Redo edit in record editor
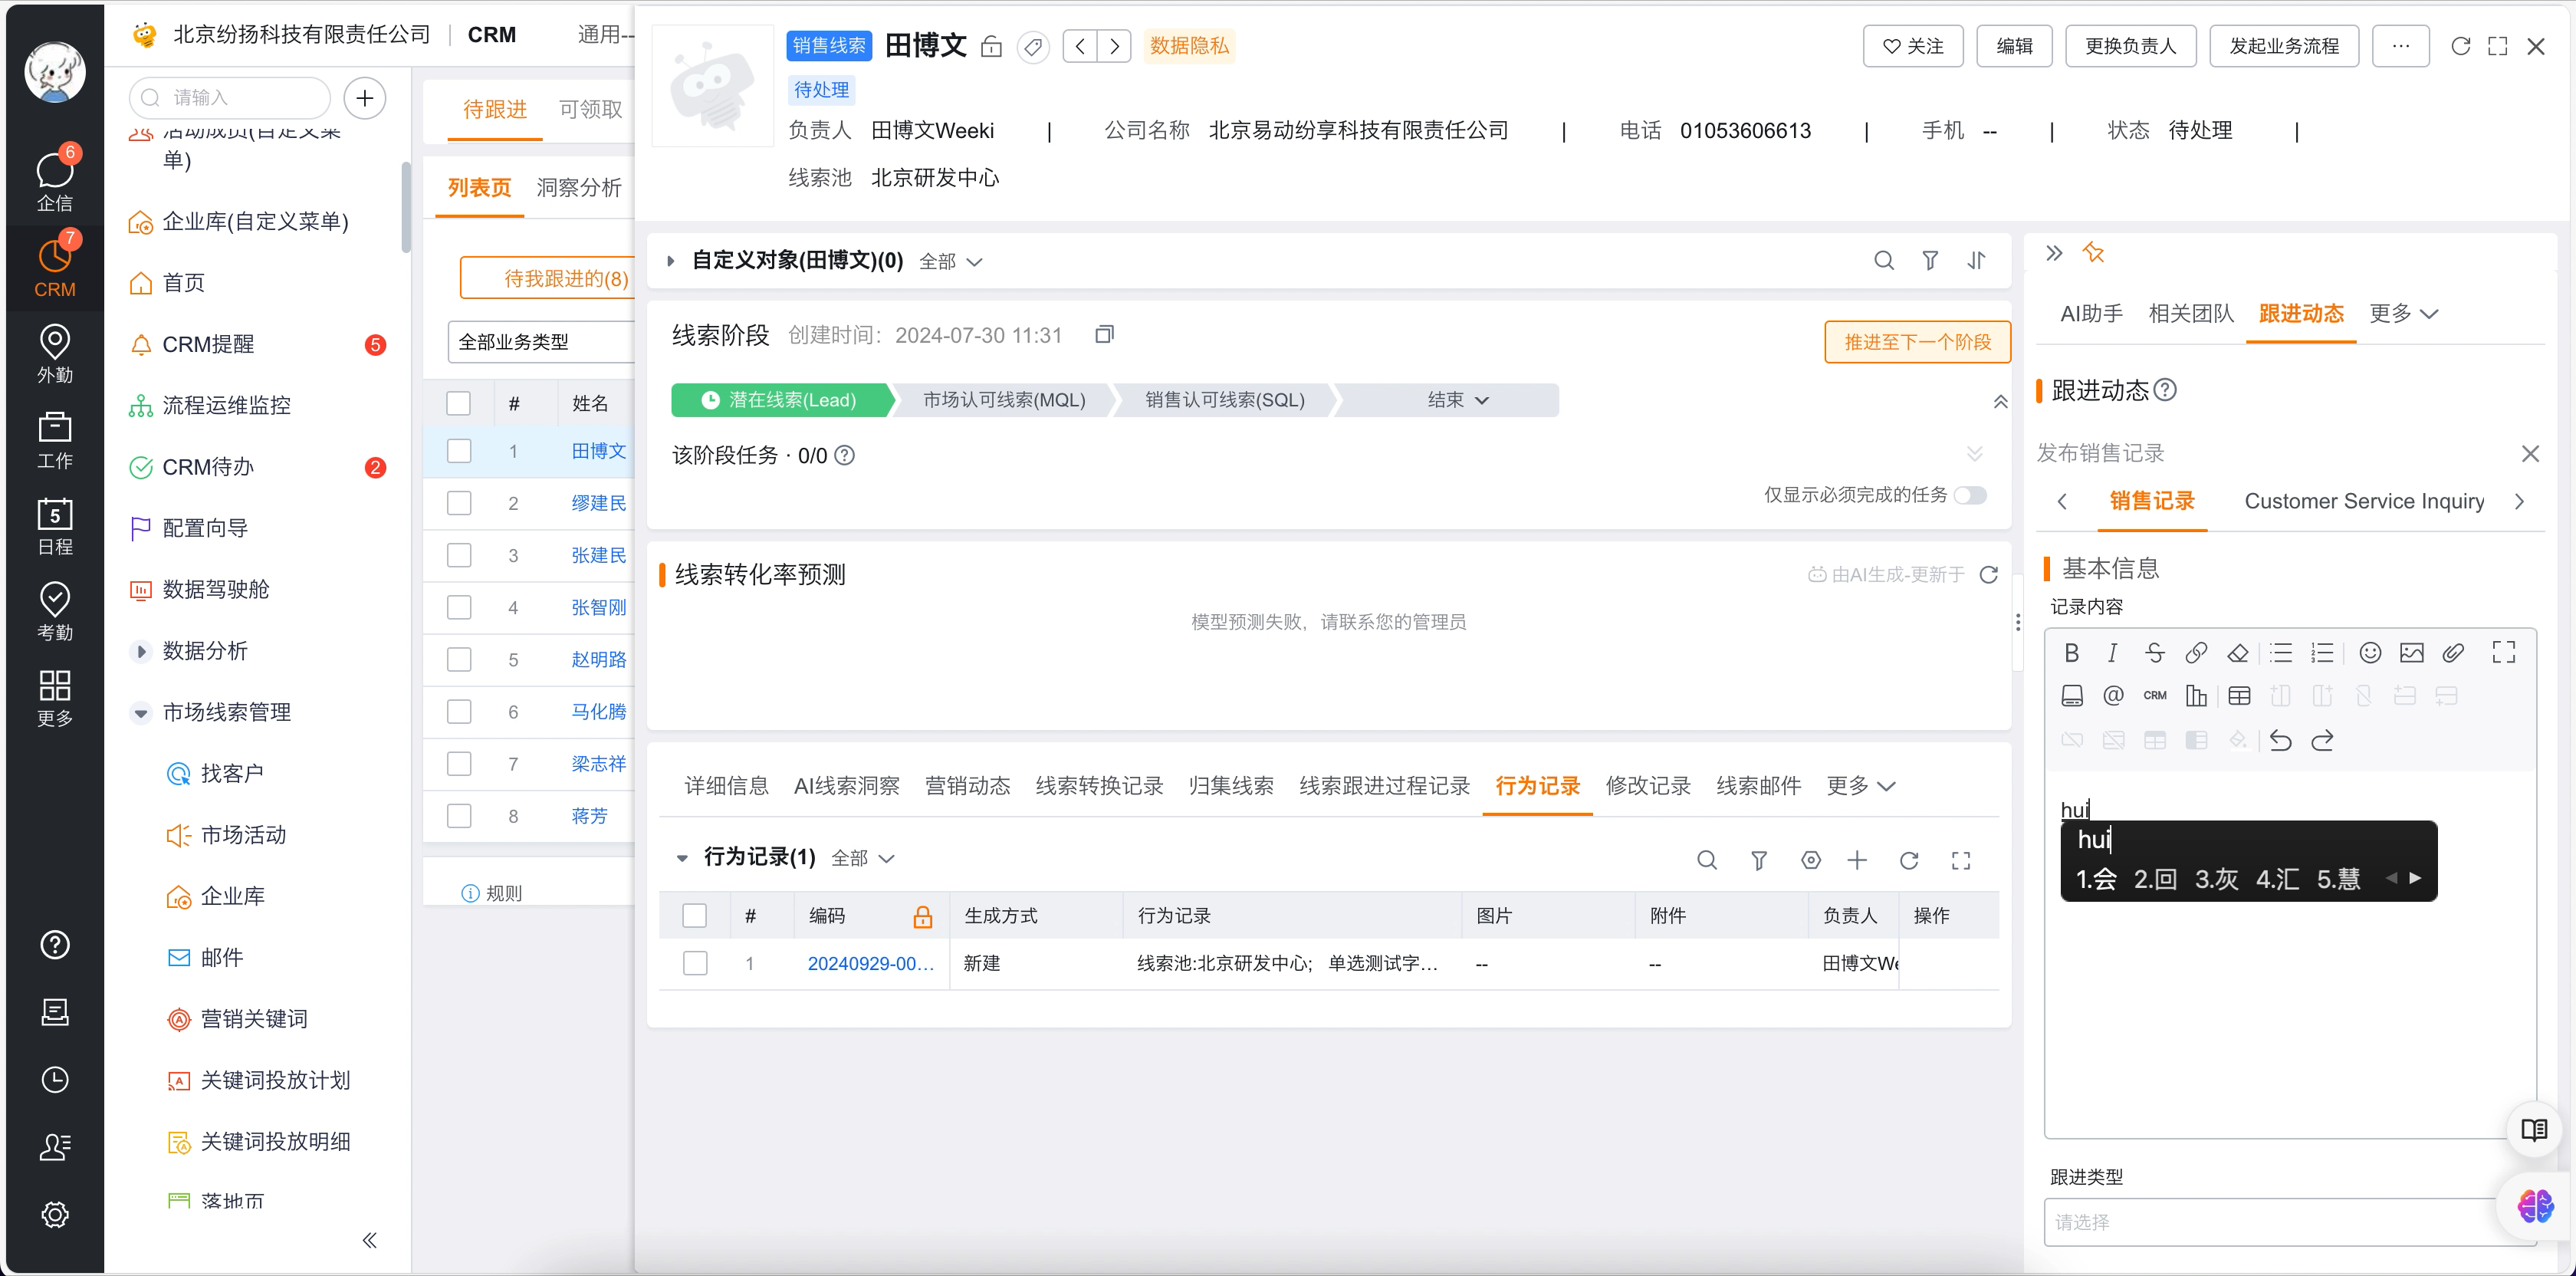The width and height of the screenshot is (2576, 1276). pos(2322,740)
